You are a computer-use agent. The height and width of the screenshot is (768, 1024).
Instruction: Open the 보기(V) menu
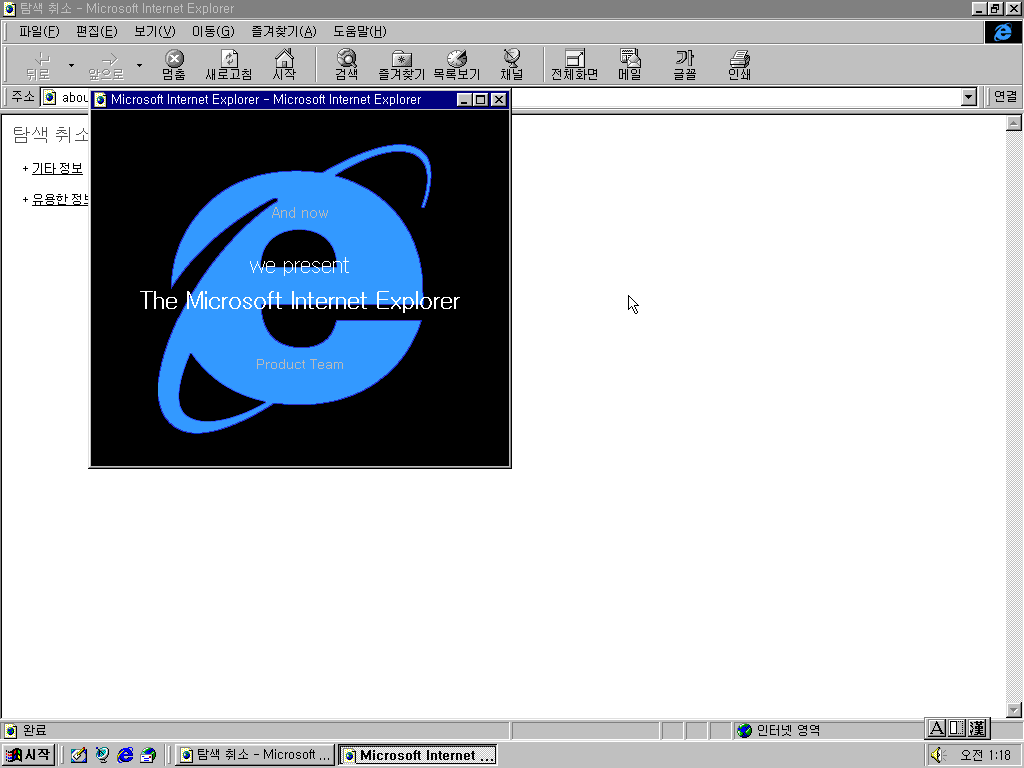pyautogui.click(x=155, y=31)
